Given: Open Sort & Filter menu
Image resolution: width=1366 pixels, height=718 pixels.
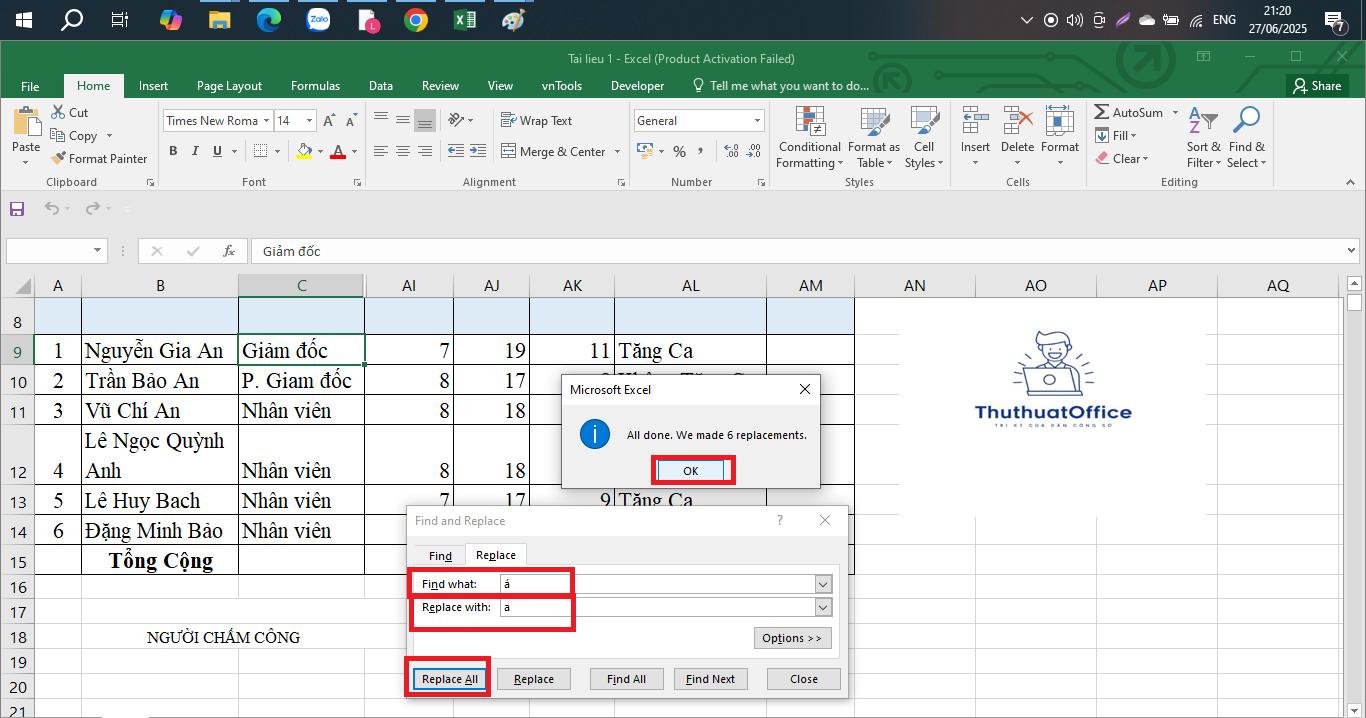Looking at the screenshot, I should 1204,138.
